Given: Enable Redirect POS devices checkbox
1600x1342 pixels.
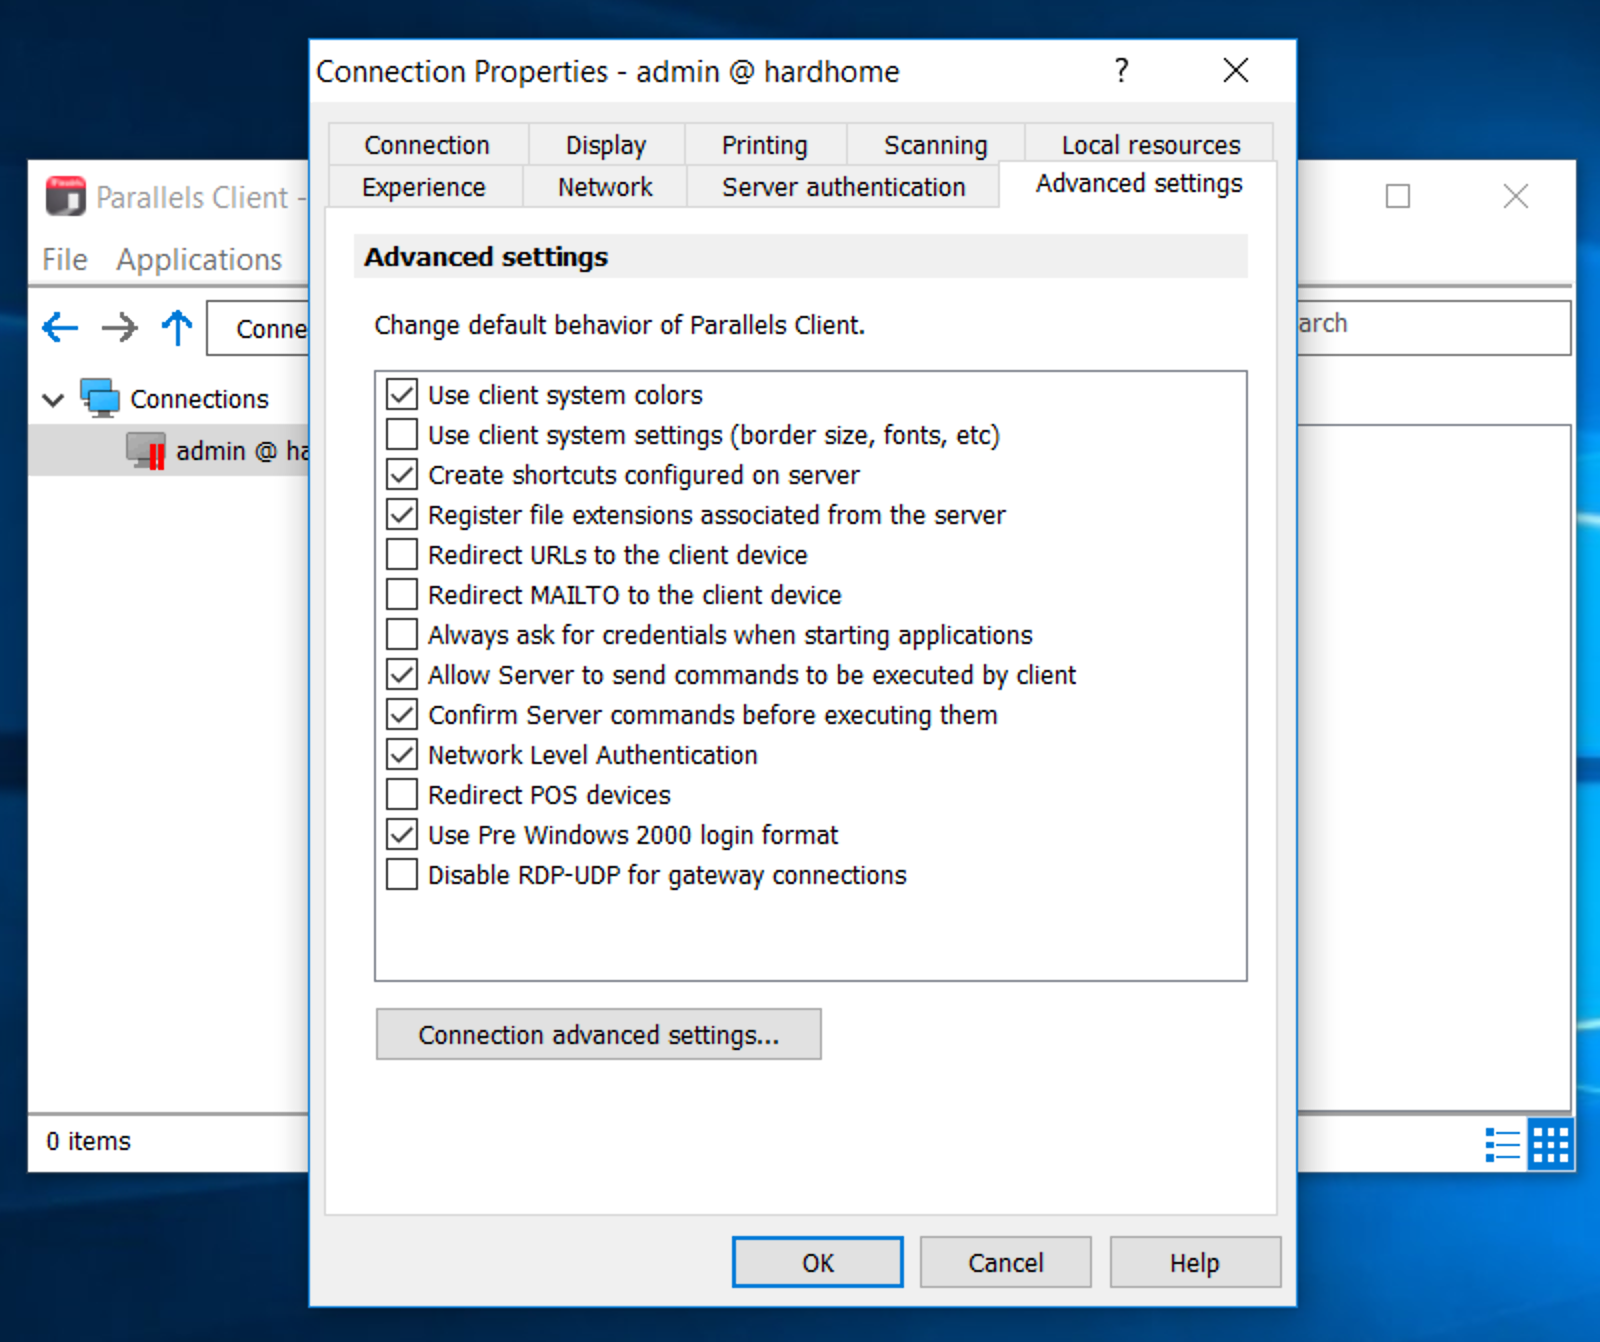Looking at the screenshot, I should tap(402, 795).
